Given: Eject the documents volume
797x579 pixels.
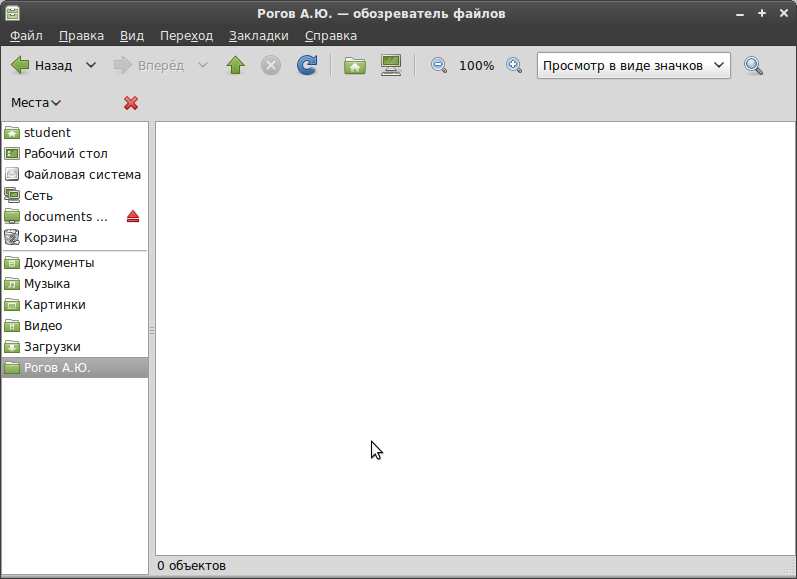Looking at the screenshot, I should coord(133,217).
